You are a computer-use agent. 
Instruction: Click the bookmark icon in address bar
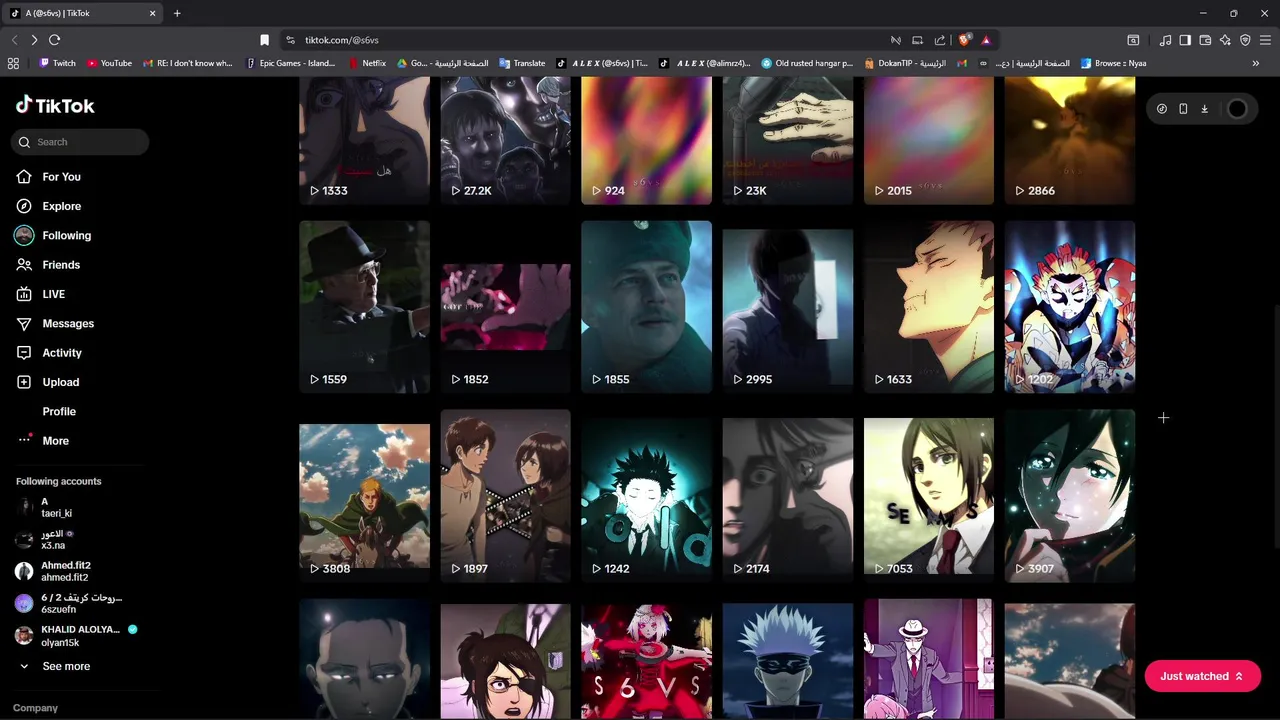[x=264, y=40]
